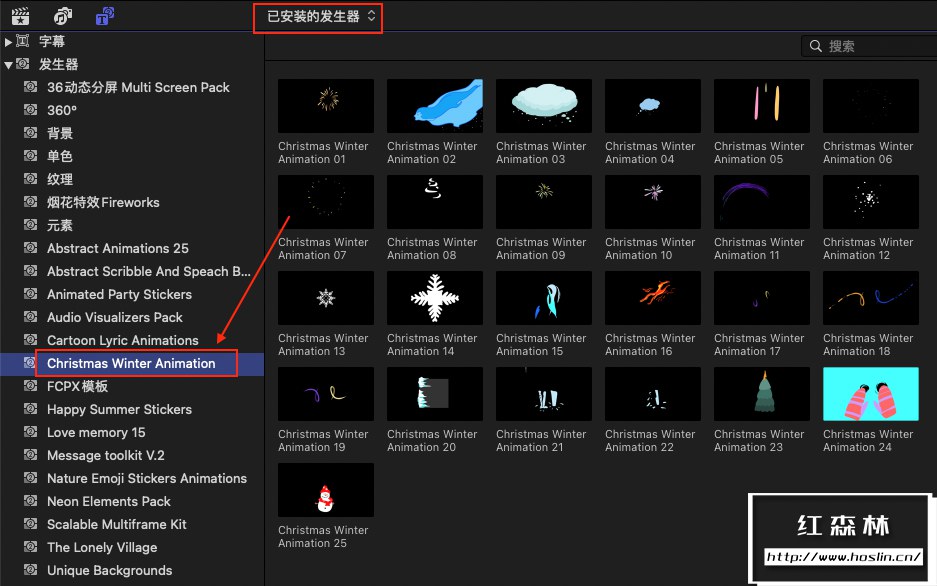Select Abstract Animations 25 category

point(118,248)
